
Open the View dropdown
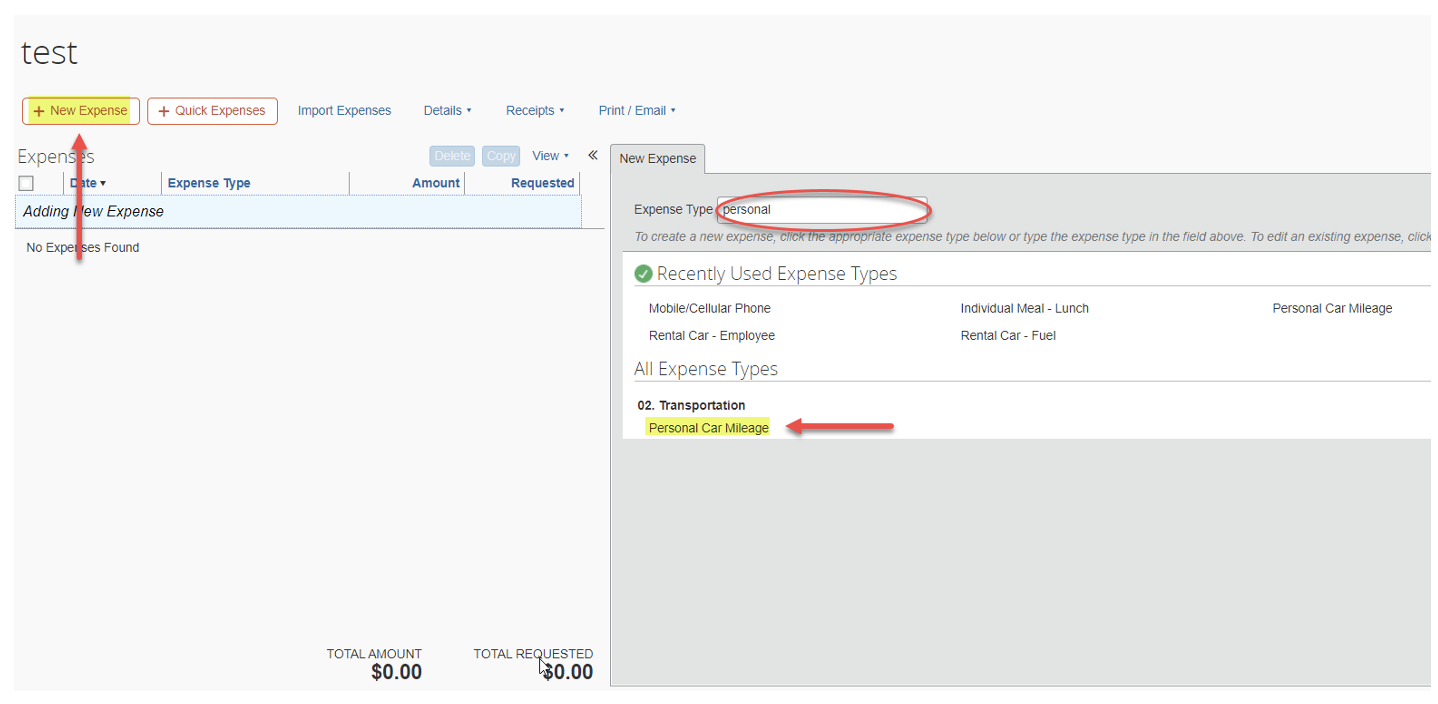(x=550, y=156)
